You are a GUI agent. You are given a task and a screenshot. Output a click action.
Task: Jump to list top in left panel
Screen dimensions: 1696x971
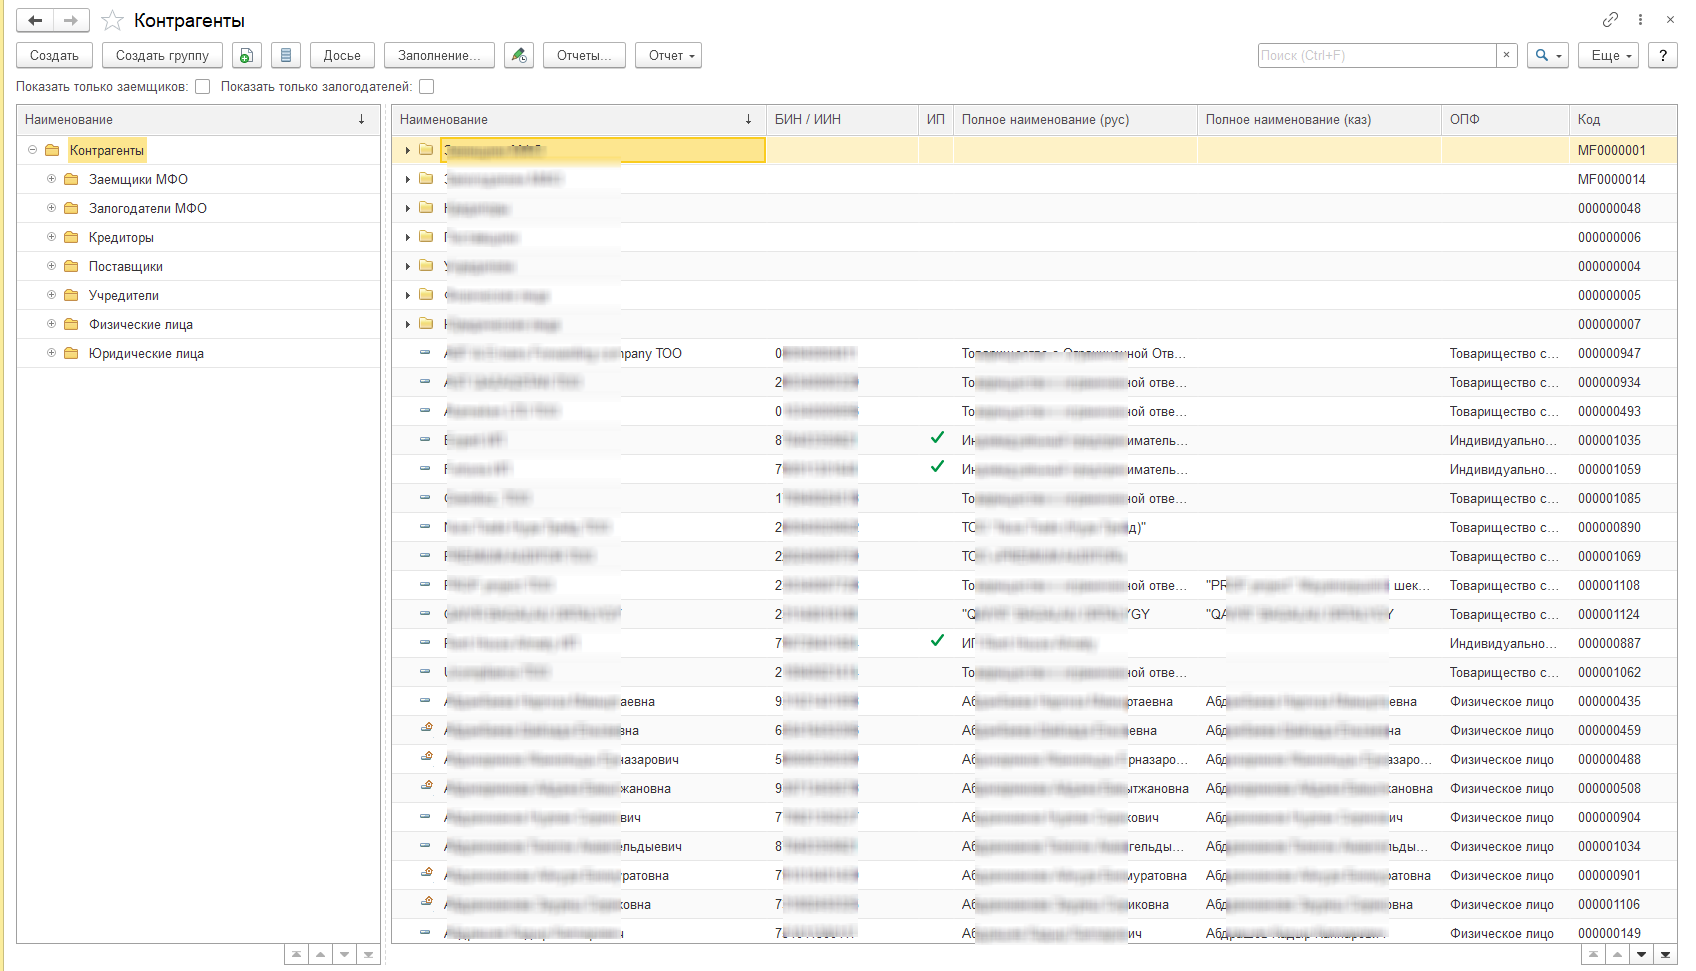296,955
